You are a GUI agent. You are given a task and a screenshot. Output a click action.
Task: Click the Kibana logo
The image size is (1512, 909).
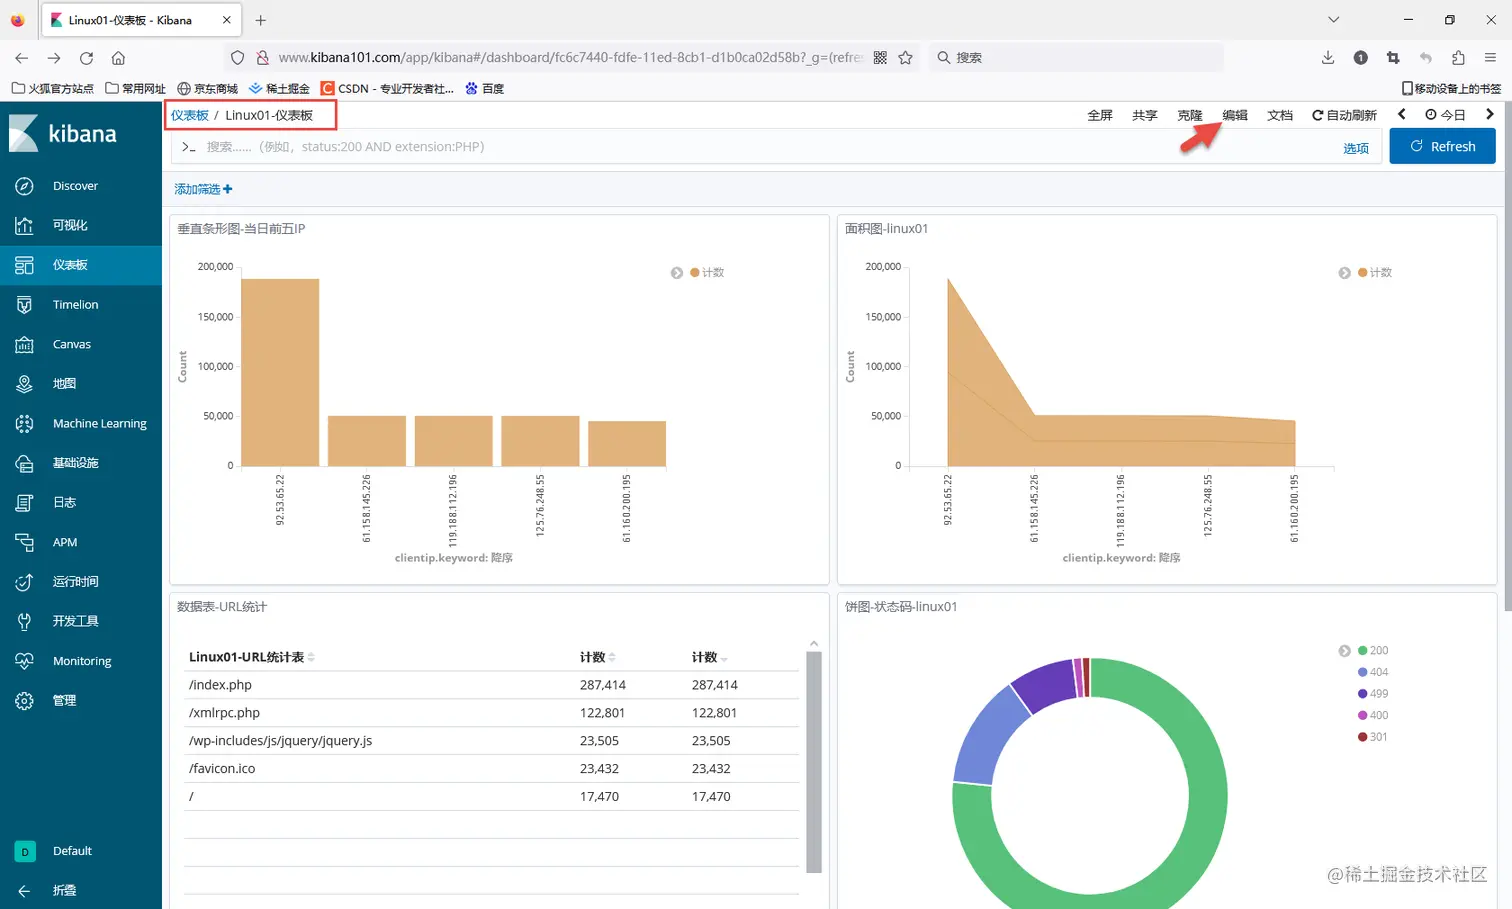63,133
